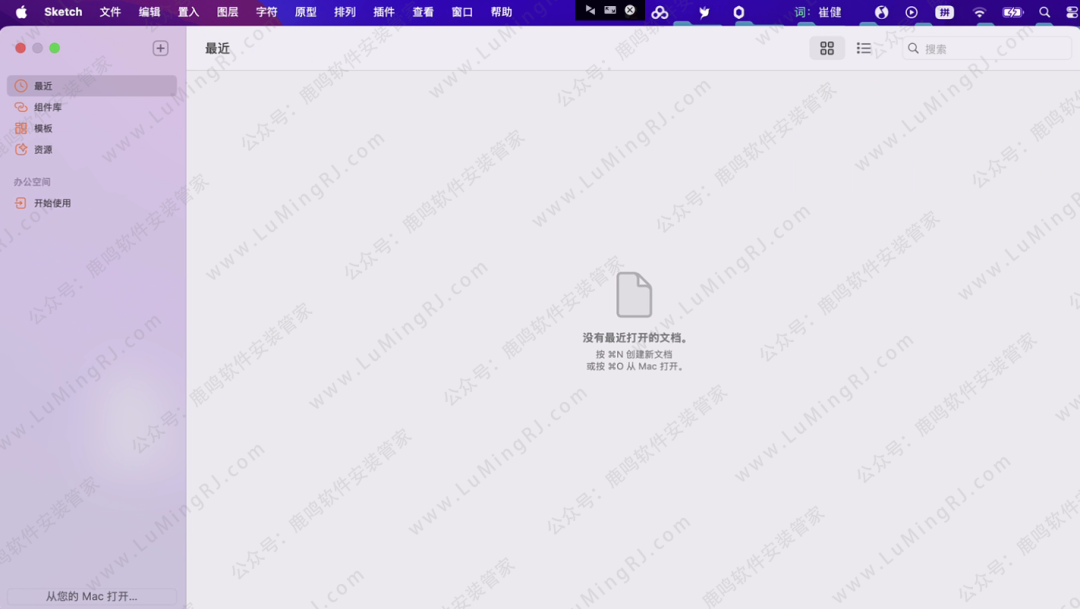This screenshot has height=609, width=1080.
Task: Click the search field (搜索)
Action: 990,48
